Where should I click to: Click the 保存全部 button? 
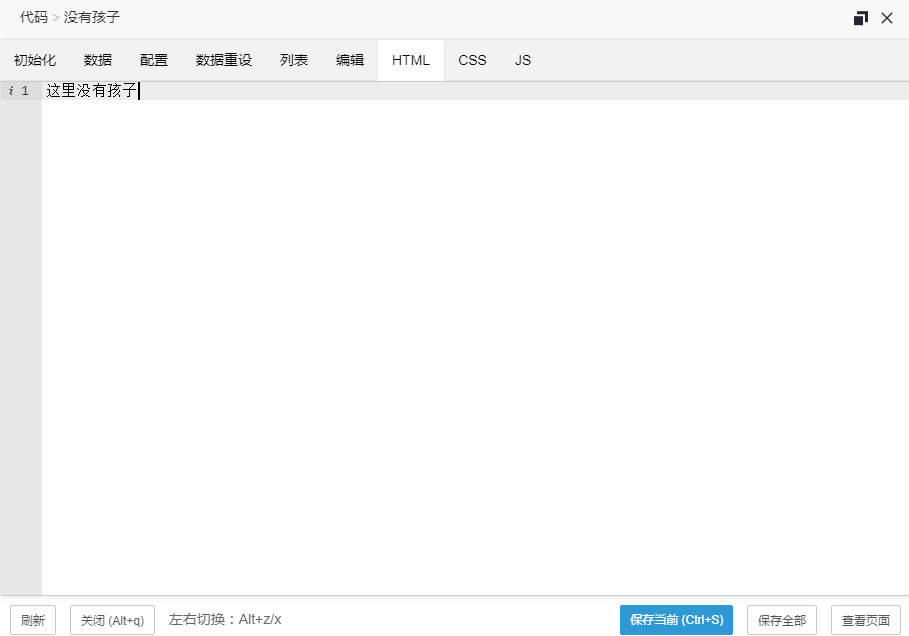point(781,620)
